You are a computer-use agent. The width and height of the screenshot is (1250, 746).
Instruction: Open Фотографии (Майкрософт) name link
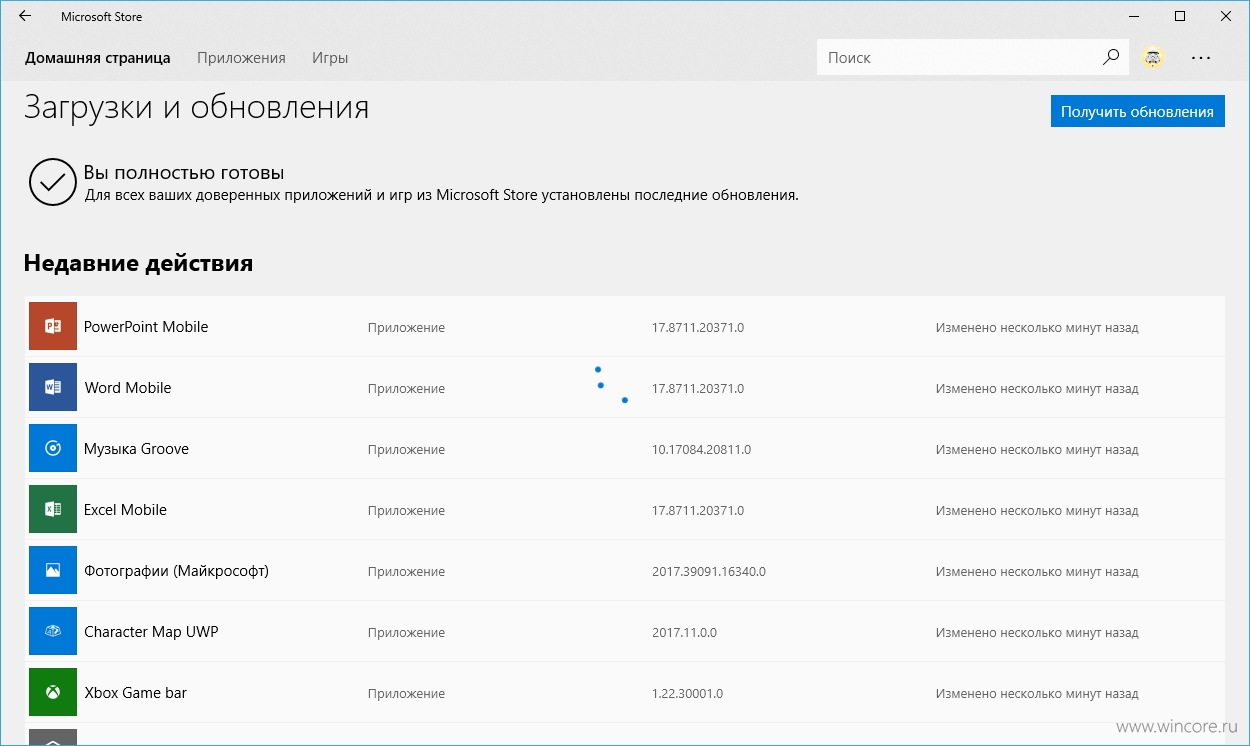176,571
